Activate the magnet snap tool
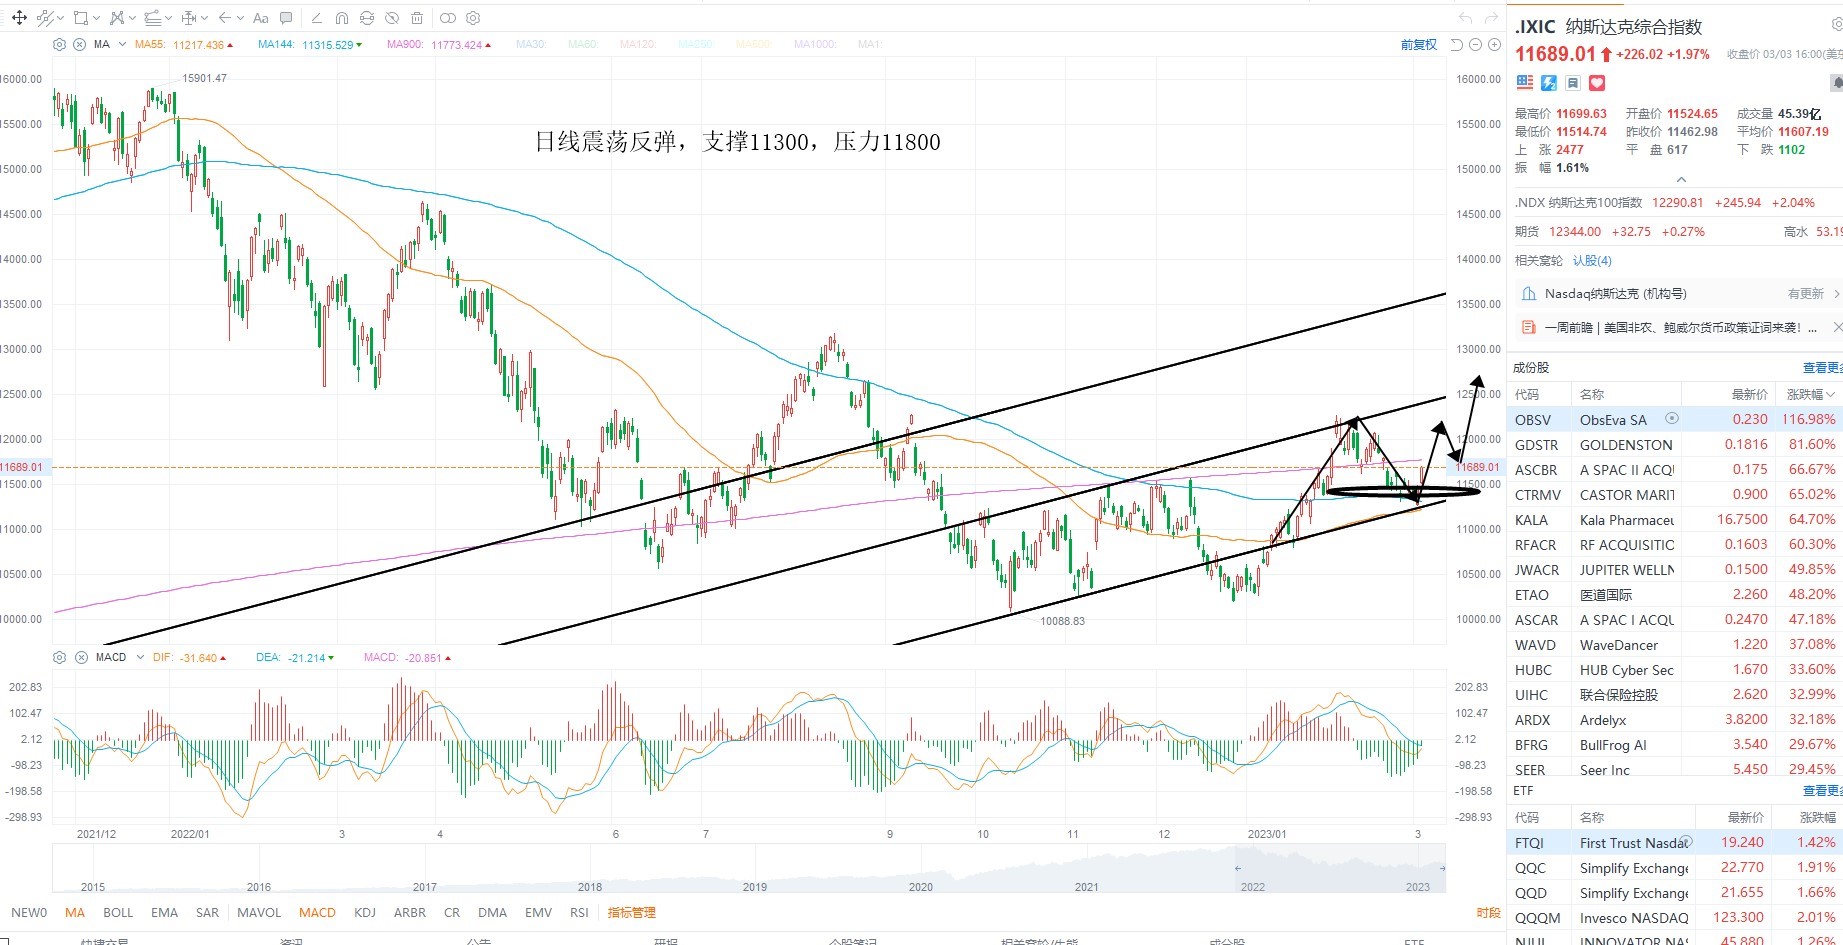The height and width of the screenshot is (945, 1843). coord(341,18)
